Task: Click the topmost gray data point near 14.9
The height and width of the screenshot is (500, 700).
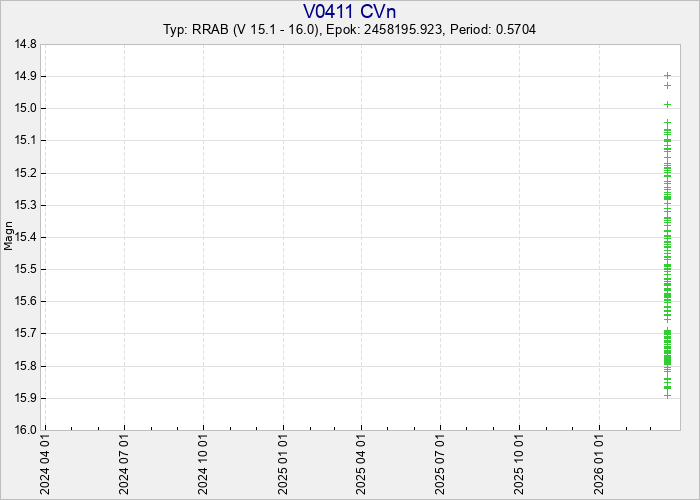Action: [x=667, y=75]
